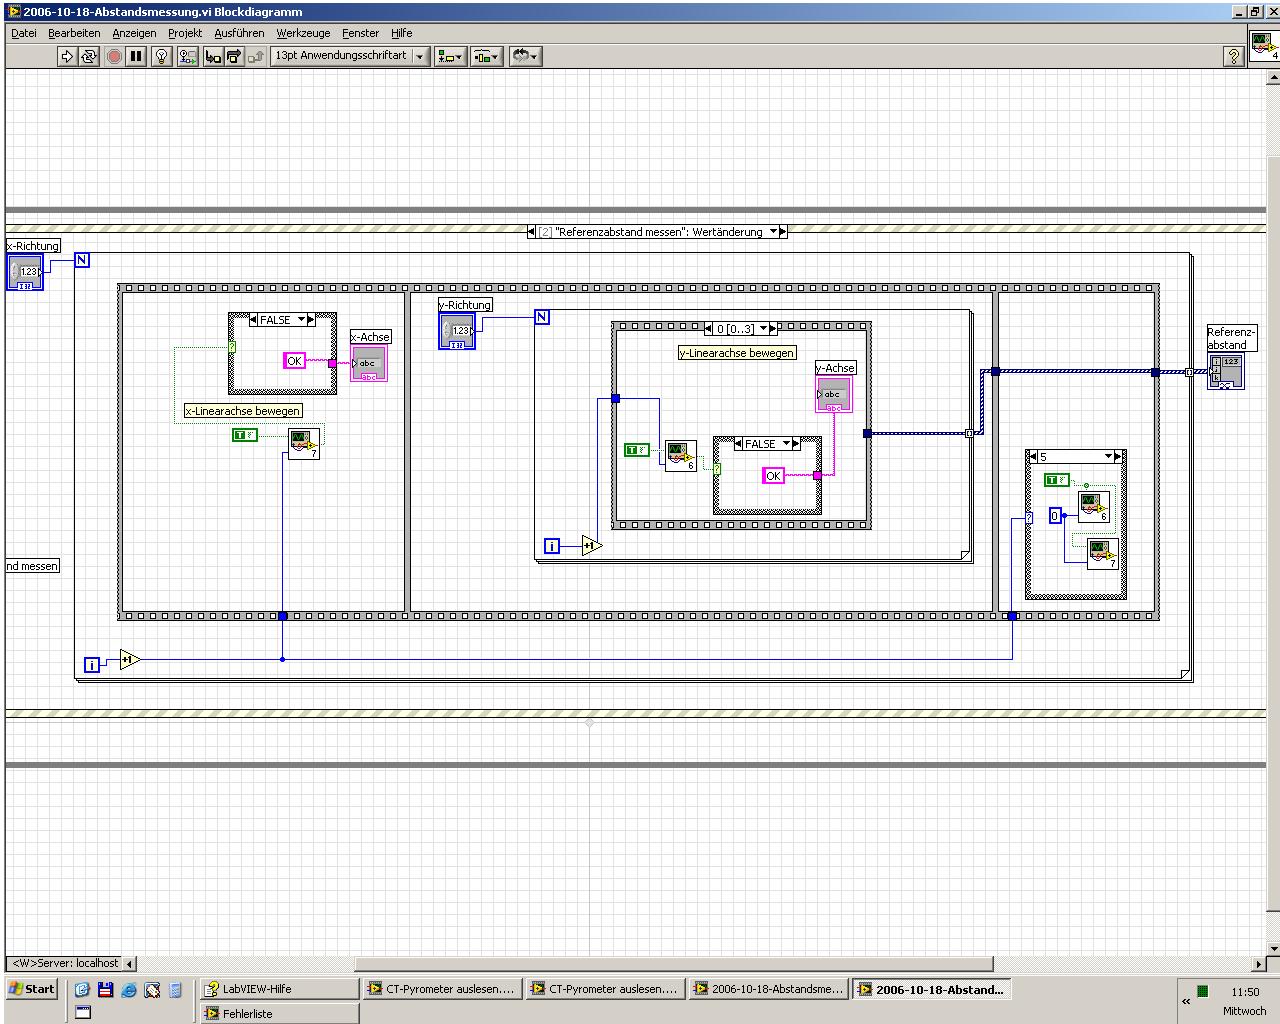The height and width of the screenshot is (1024, 1280).
Task: Select the y-Richtung numeric terminal
Action: coord(457,331)
